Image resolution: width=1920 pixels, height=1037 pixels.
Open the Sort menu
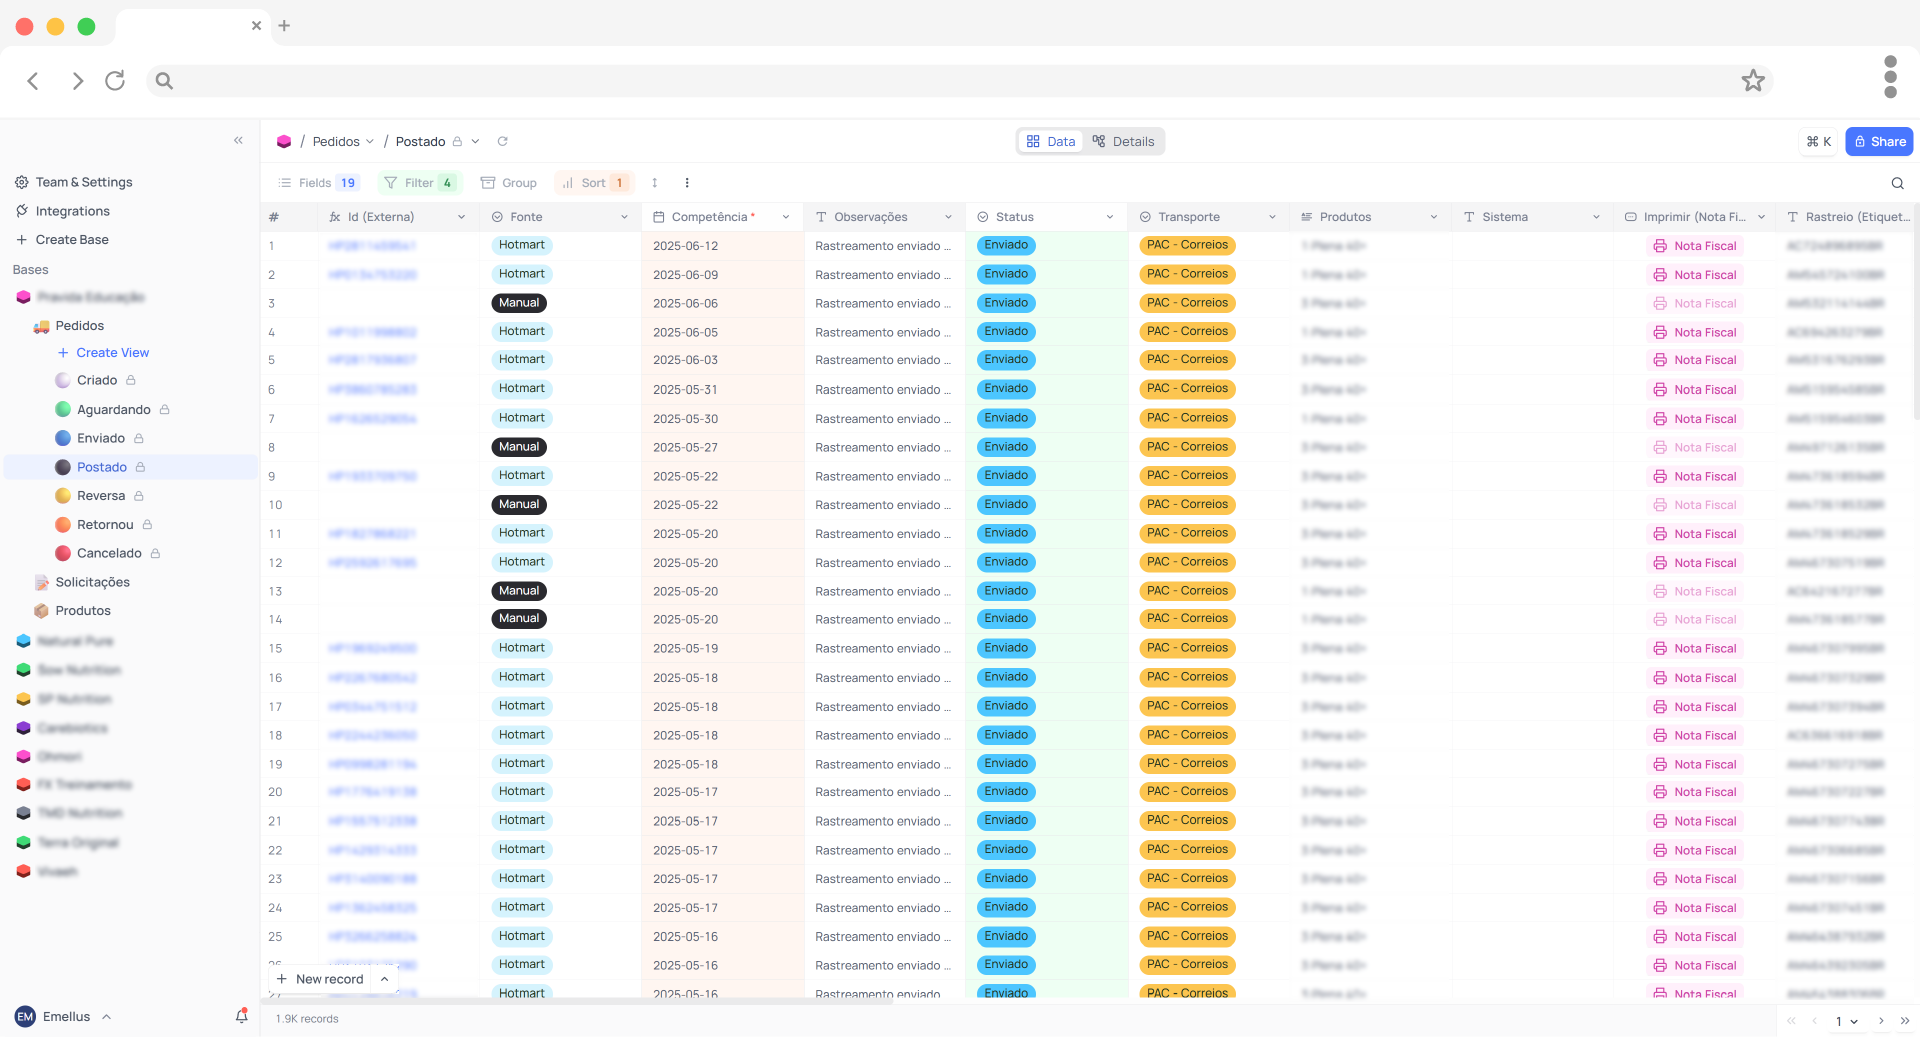[x=594, y=183]
